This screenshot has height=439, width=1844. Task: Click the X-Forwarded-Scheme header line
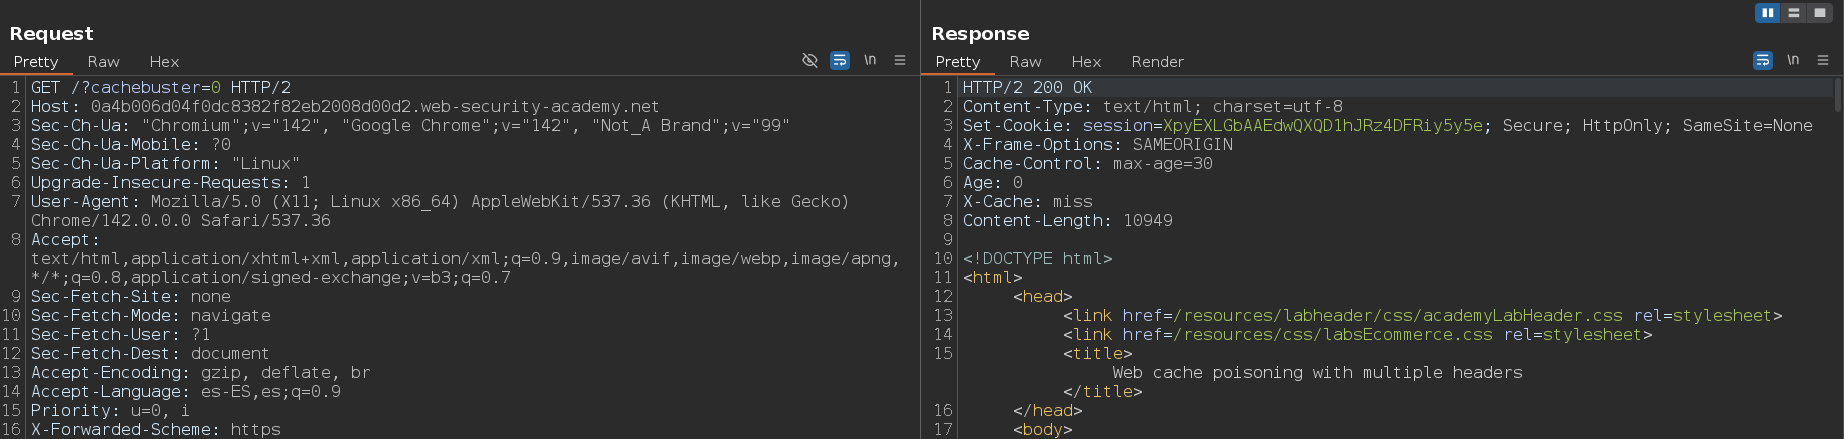click(155, 429)
